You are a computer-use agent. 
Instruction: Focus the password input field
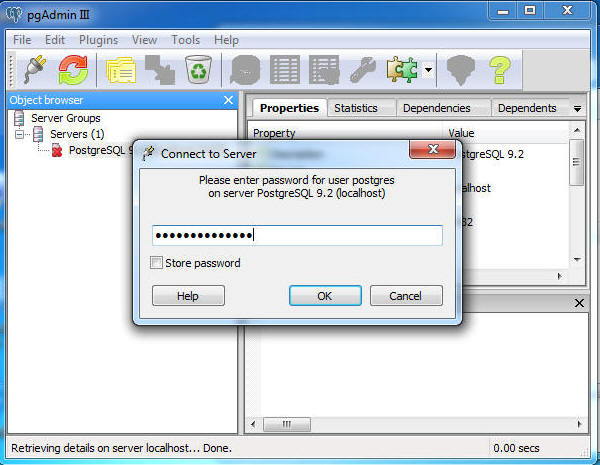297,235
